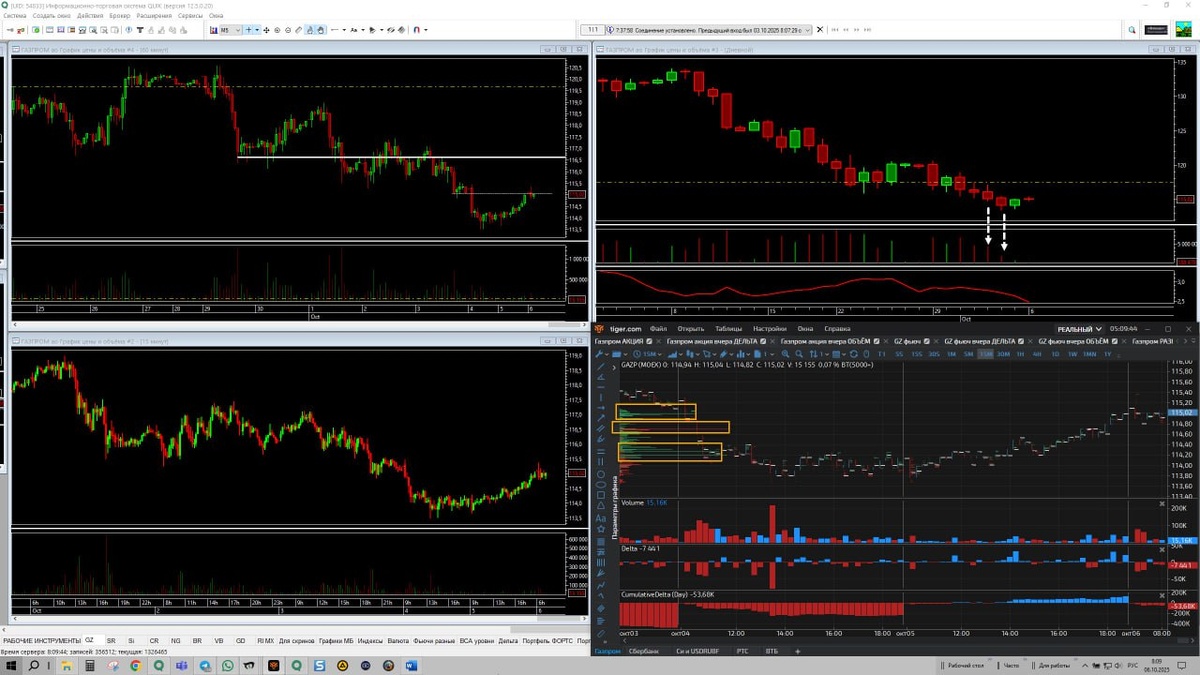Switch to the Портфель ФОРТС tab in QUIK
This screenshot has height=675, width=1200.
pyautogui.click(x=548, y=640)
